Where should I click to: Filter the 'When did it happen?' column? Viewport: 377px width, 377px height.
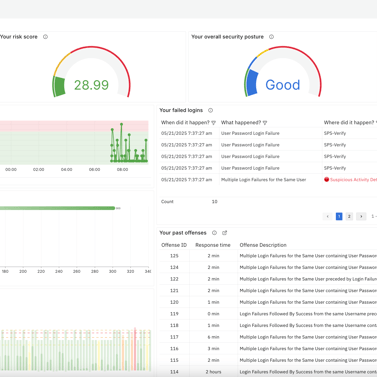[x=214, y=123]
